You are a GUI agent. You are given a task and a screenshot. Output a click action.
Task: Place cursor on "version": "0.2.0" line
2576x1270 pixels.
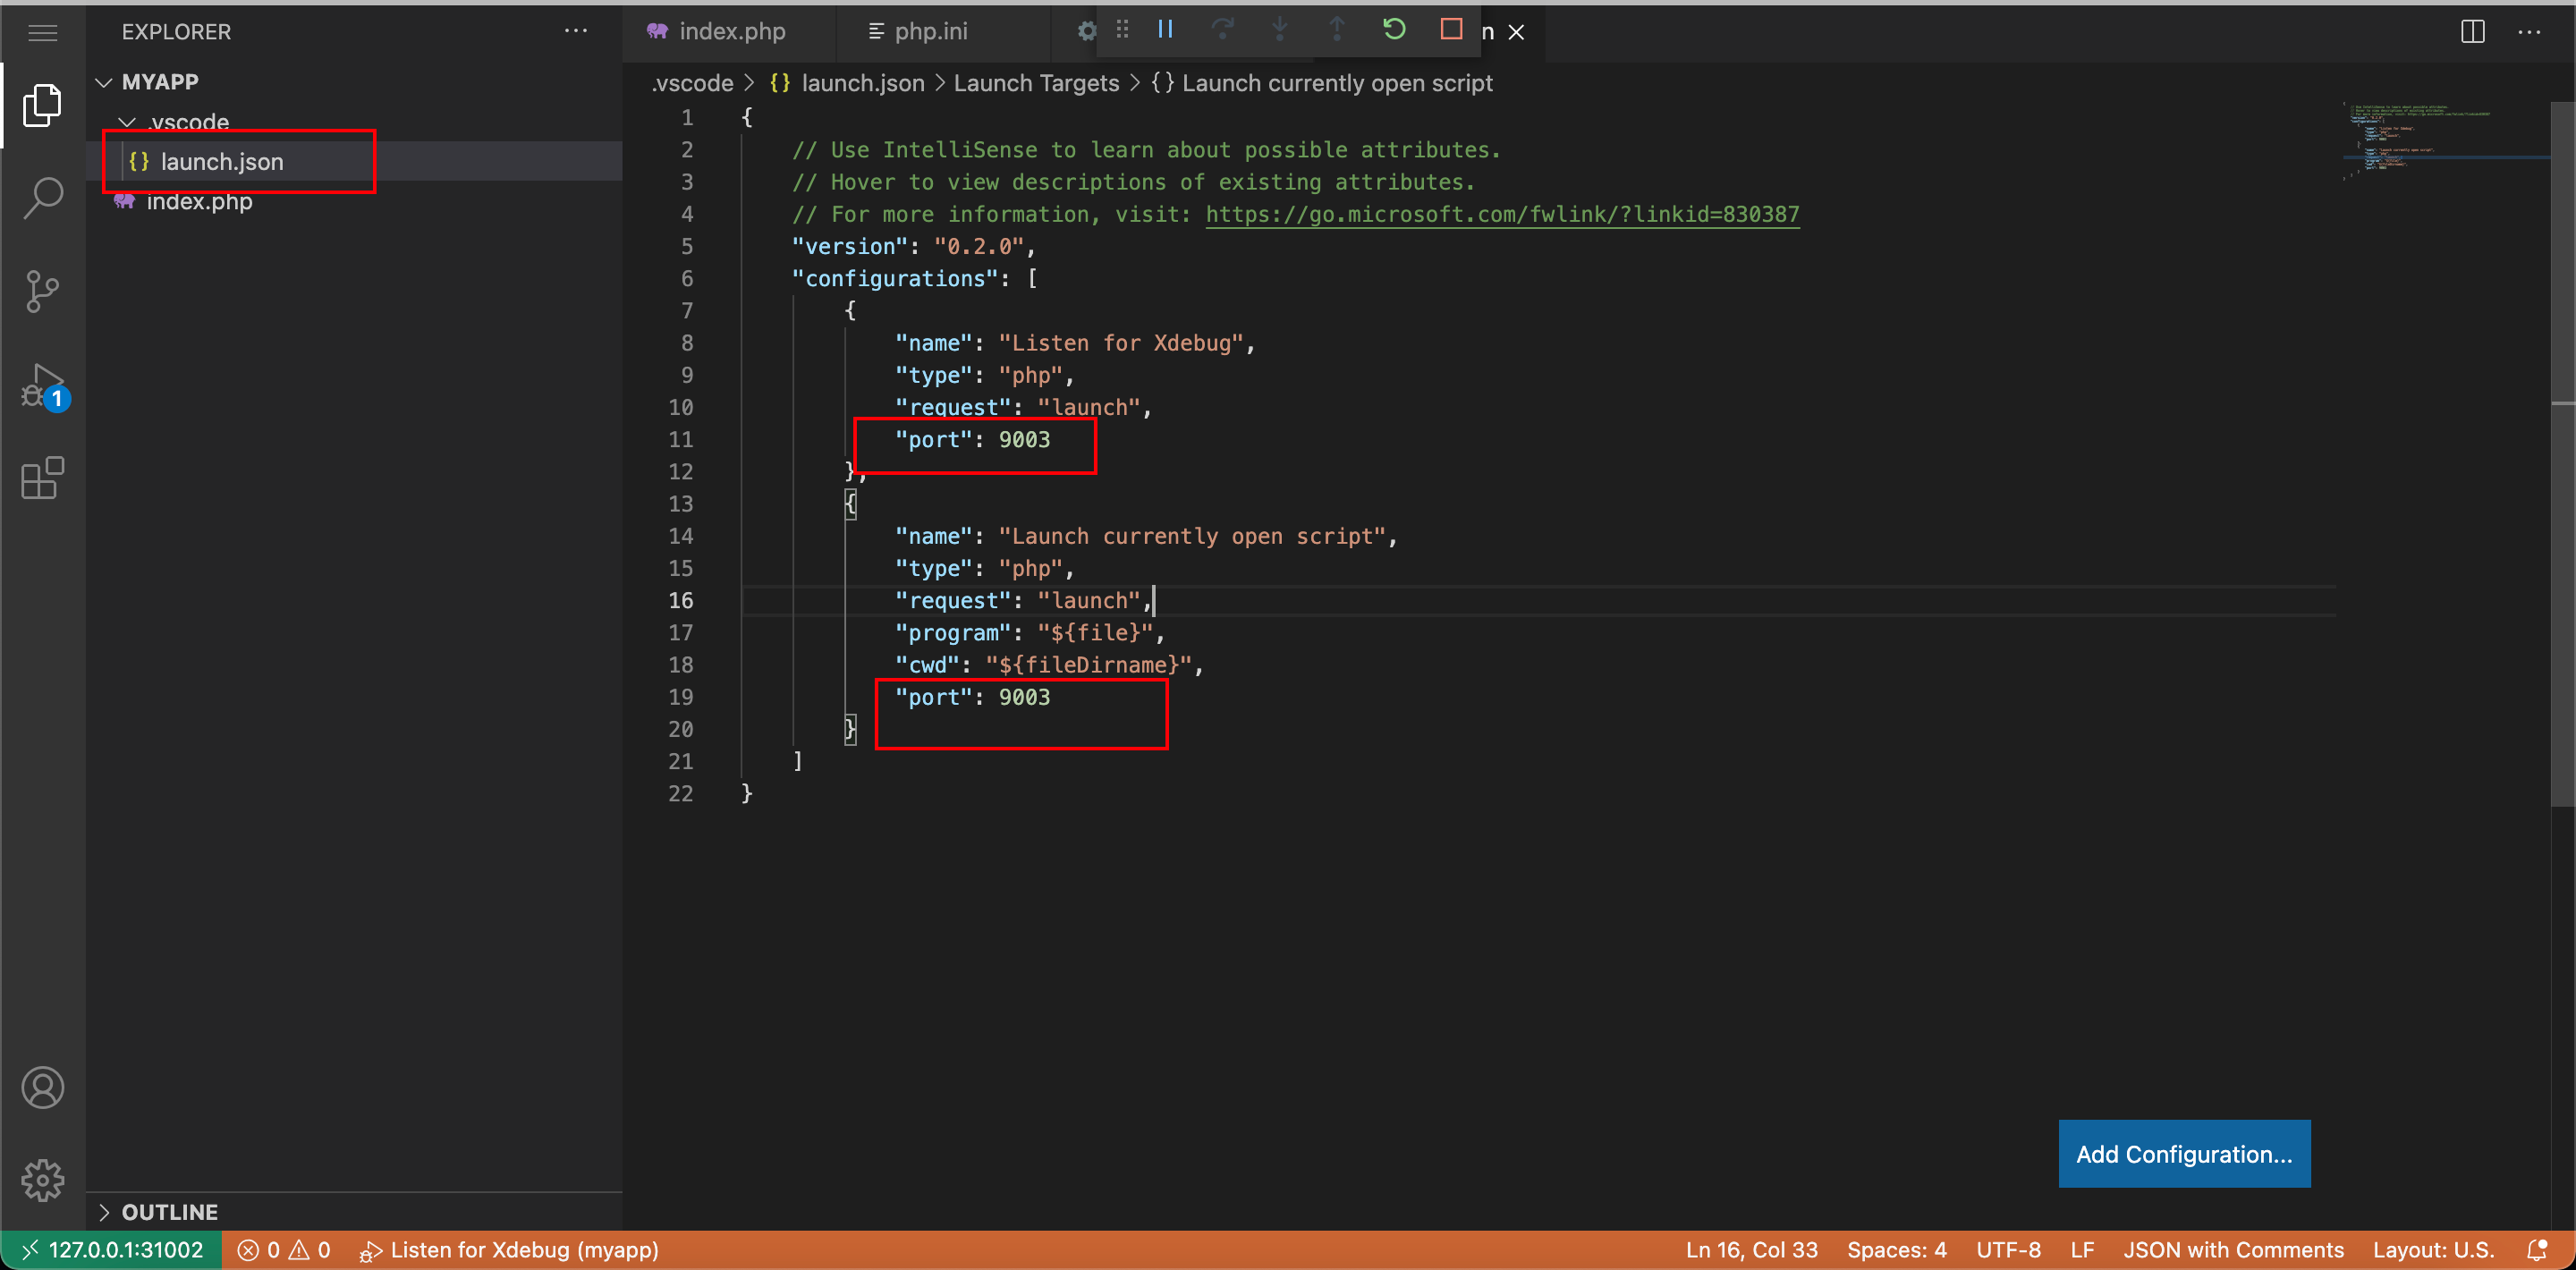click(913, 246)
